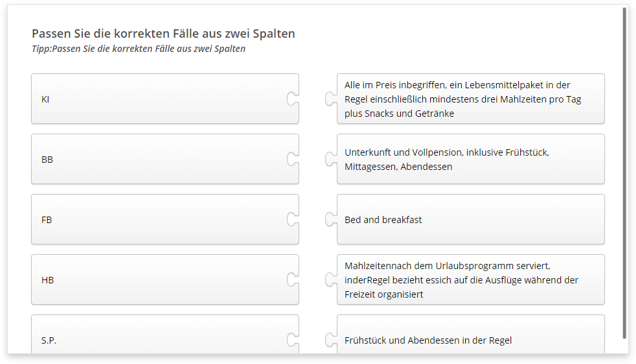Click the puzzle tab of 'Unterkunft und Vollpension' card
636x364 pixels.
(x=331, y=159)
